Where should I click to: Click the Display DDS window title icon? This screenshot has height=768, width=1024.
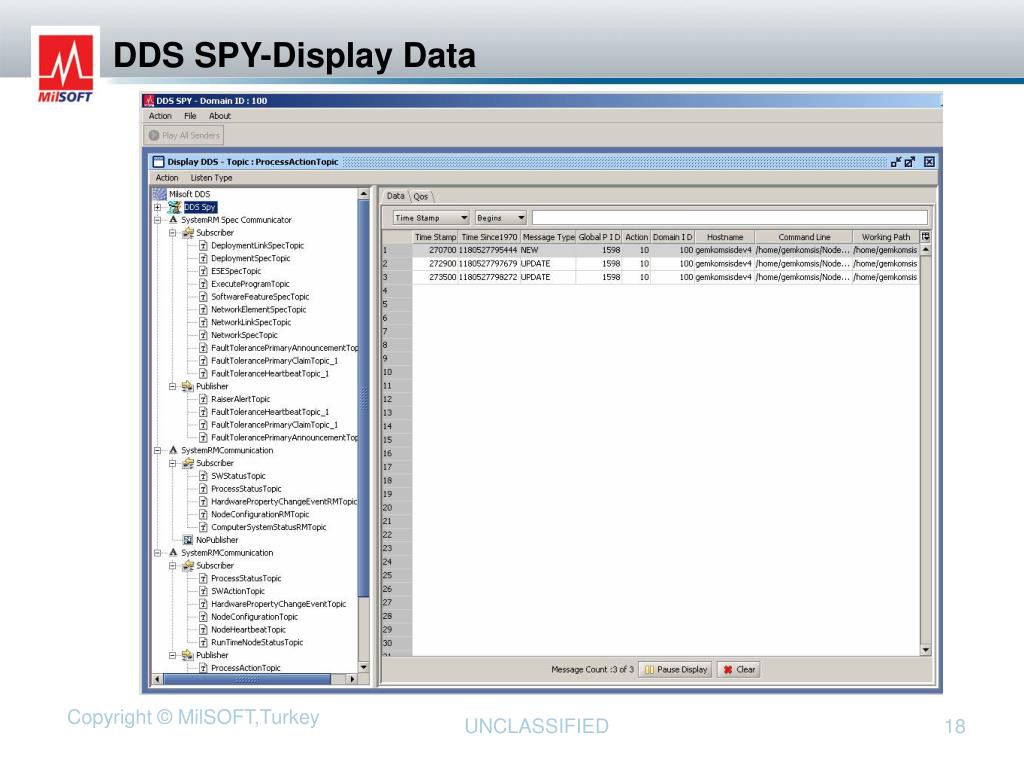coord(158,162)
